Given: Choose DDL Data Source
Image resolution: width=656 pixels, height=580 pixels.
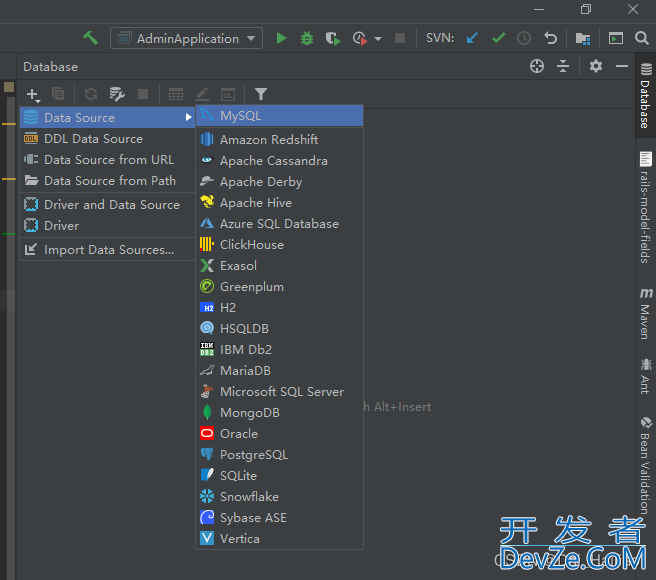Looking at the screenshot, I should tap(108, 139).
